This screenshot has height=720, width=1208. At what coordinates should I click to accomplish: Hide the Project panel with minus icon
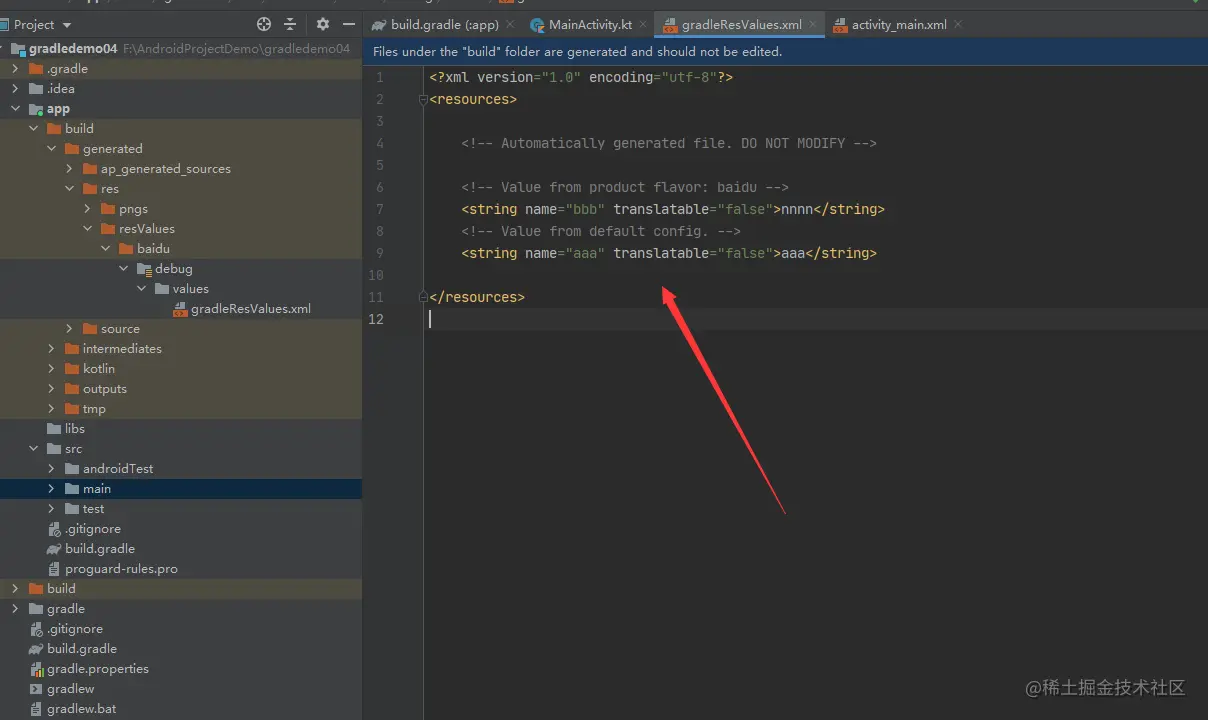point(349,24)
